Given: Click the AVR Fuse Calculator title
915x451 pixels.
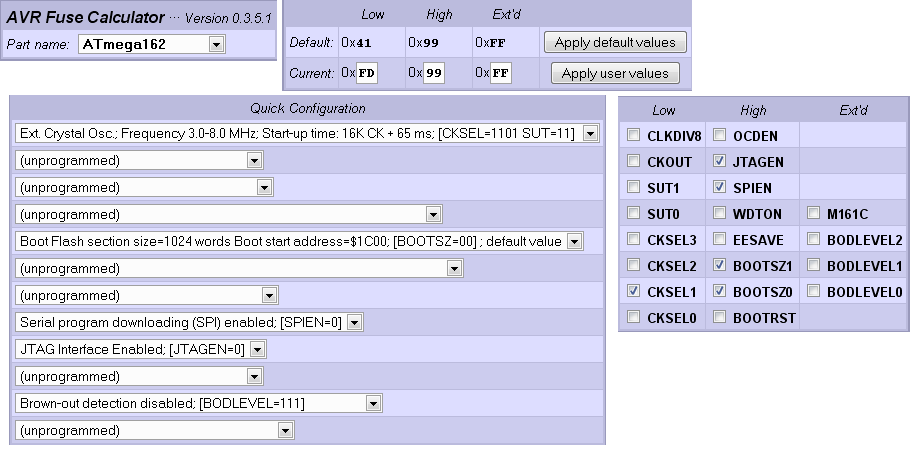Looking at the screenshot, I should pyautogui.click(x=85, y=18).
